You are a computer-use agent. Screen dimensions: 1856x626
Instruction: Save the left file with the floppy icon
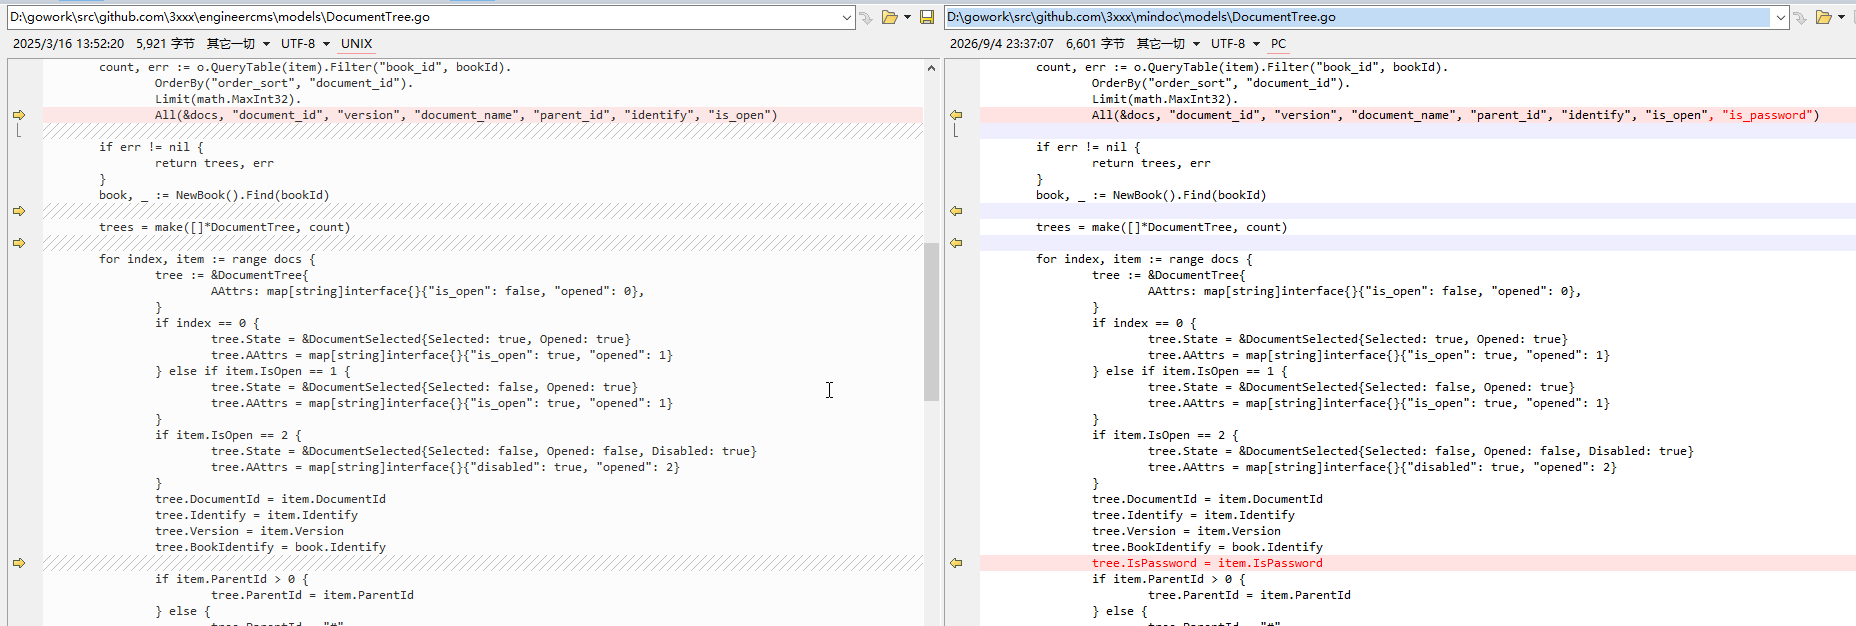[927, 17]
